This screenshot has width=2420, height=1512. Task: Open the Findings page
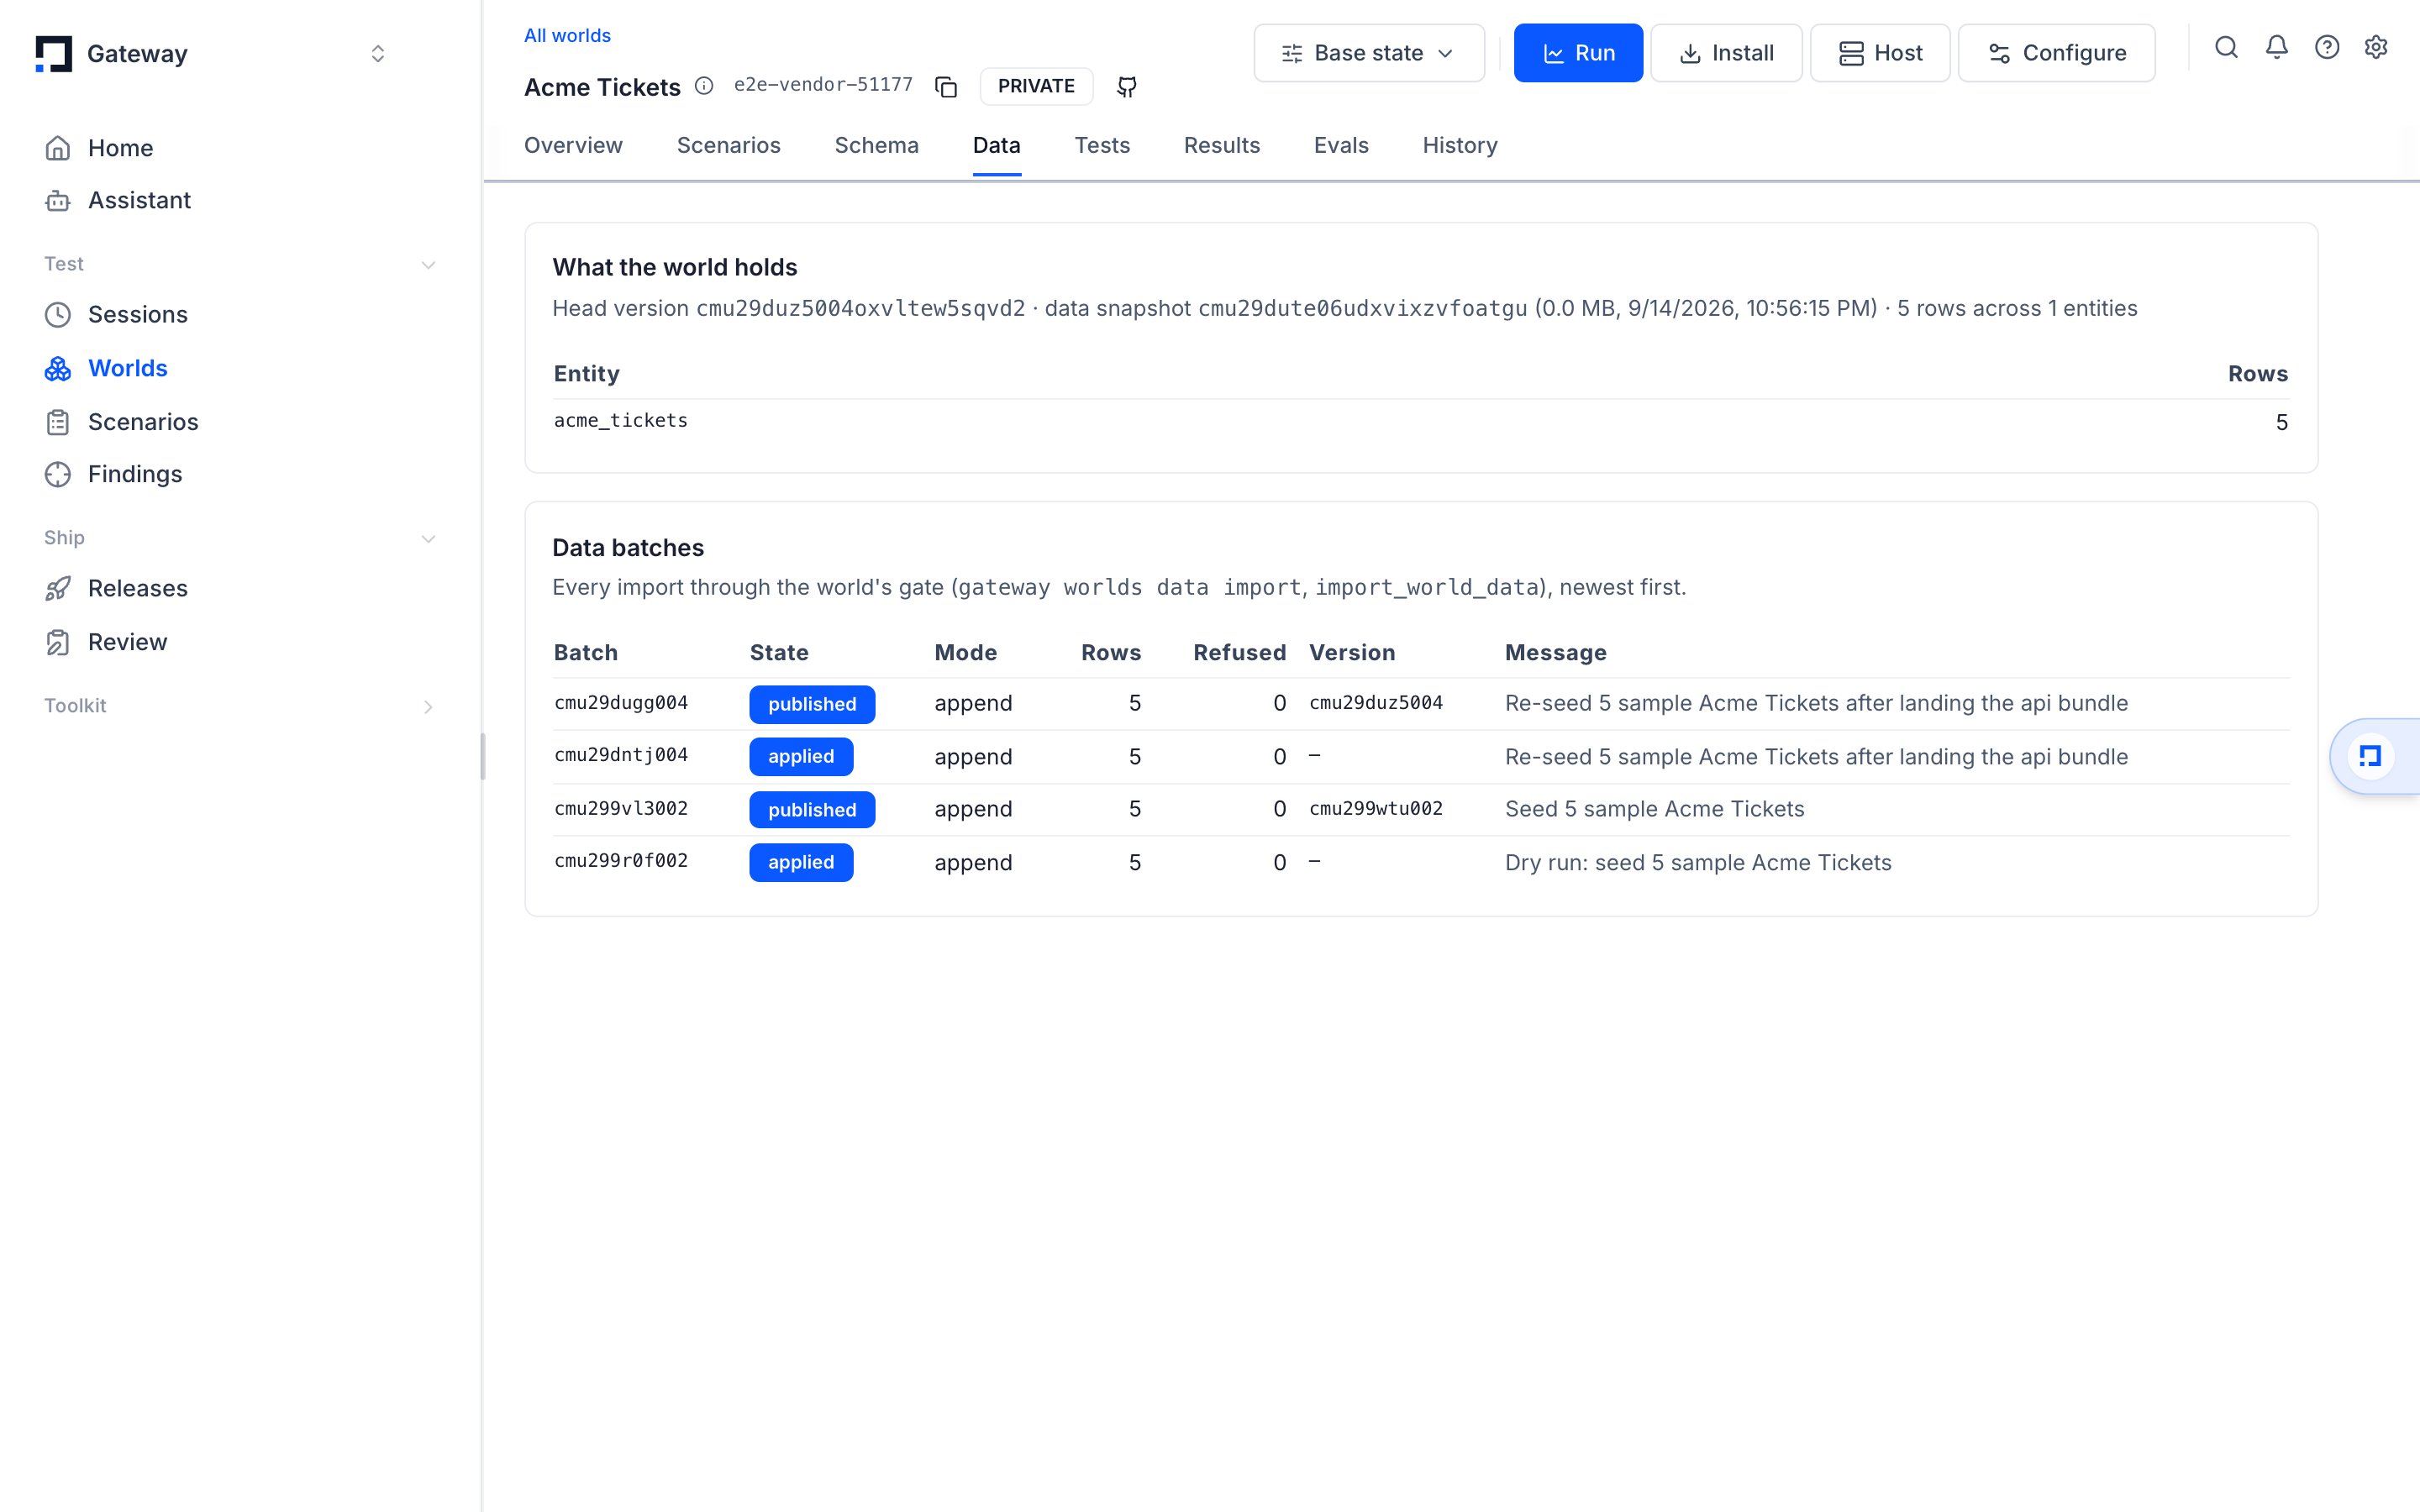(x=113, y=474)
